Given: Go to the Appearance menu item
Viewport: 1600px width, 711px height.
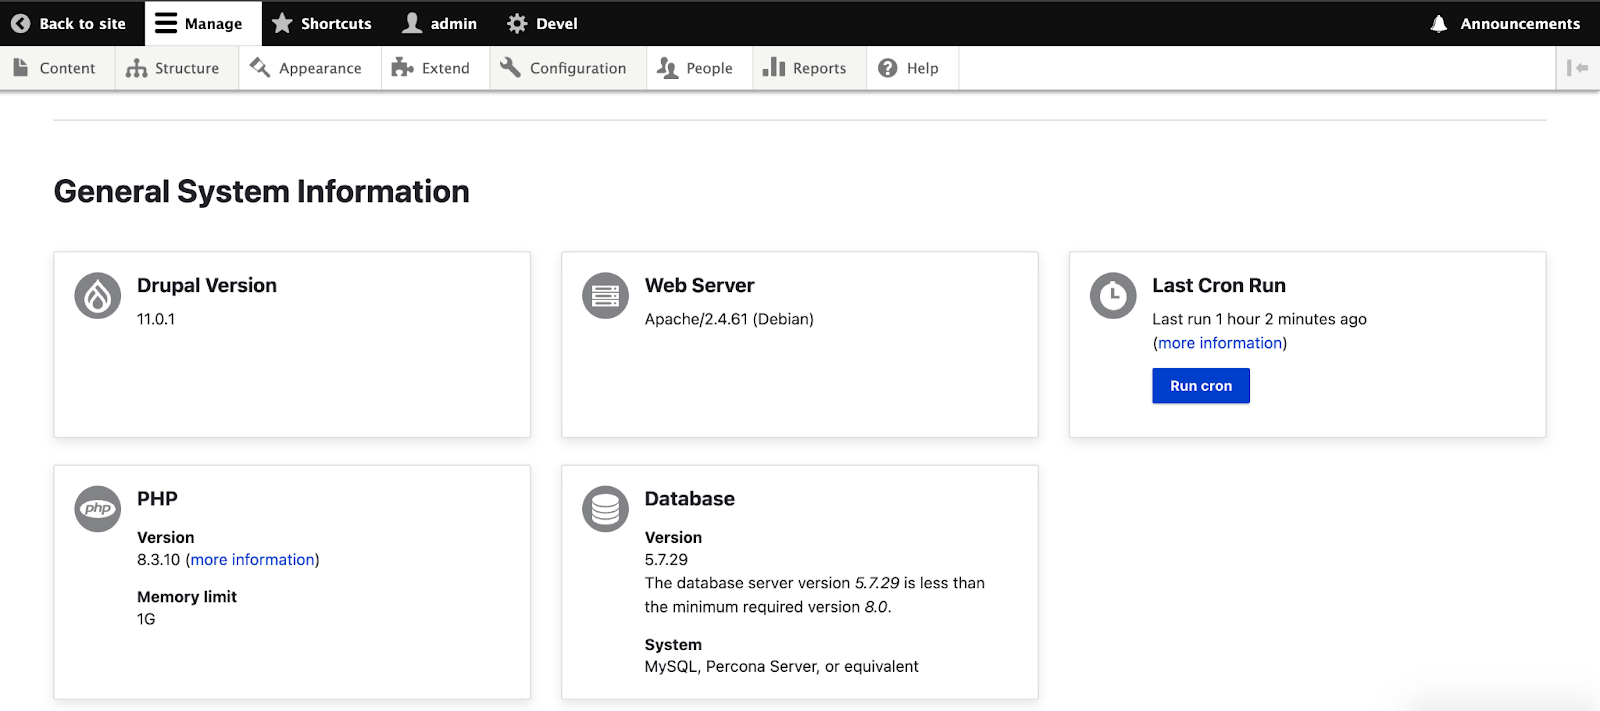Looking at the screenshot, I should click(310, 68).
